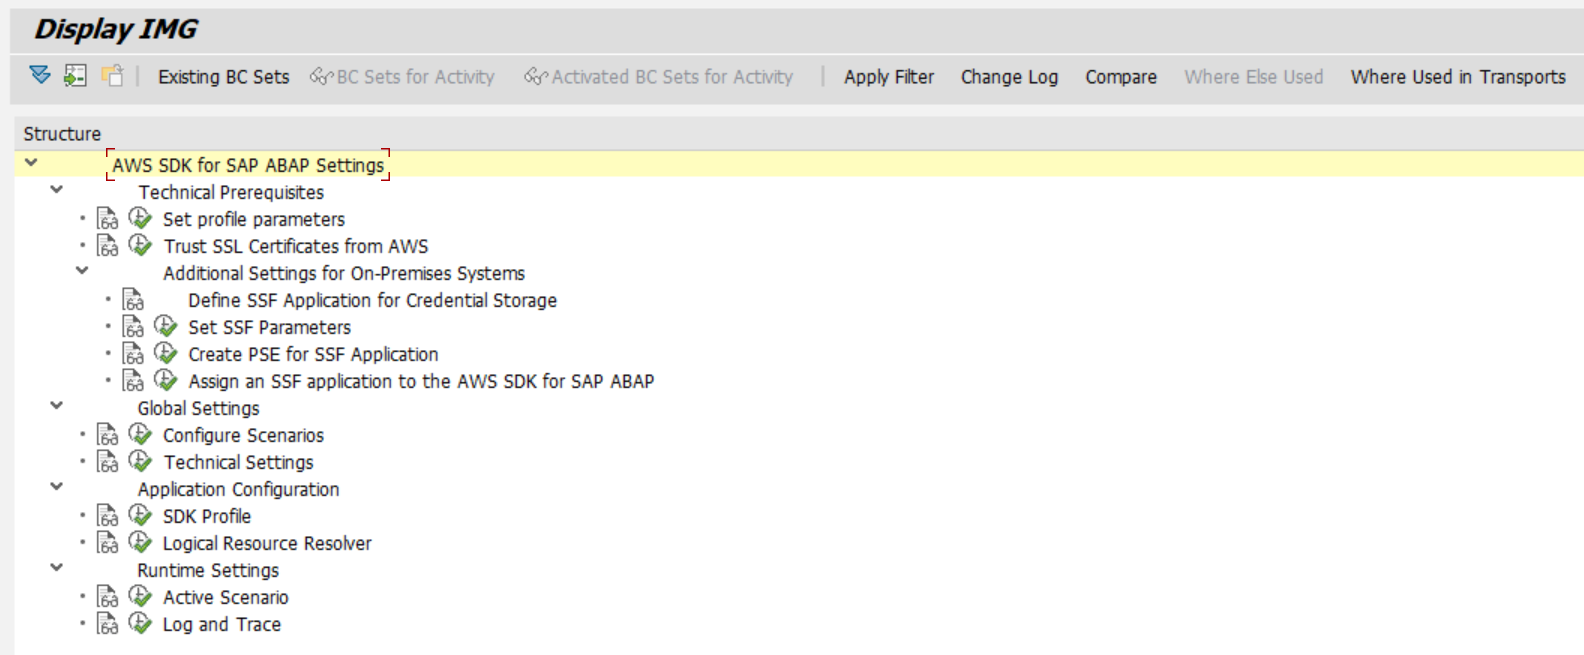
Task: Select Set profile parameters text
Action: tap(254, 219)
